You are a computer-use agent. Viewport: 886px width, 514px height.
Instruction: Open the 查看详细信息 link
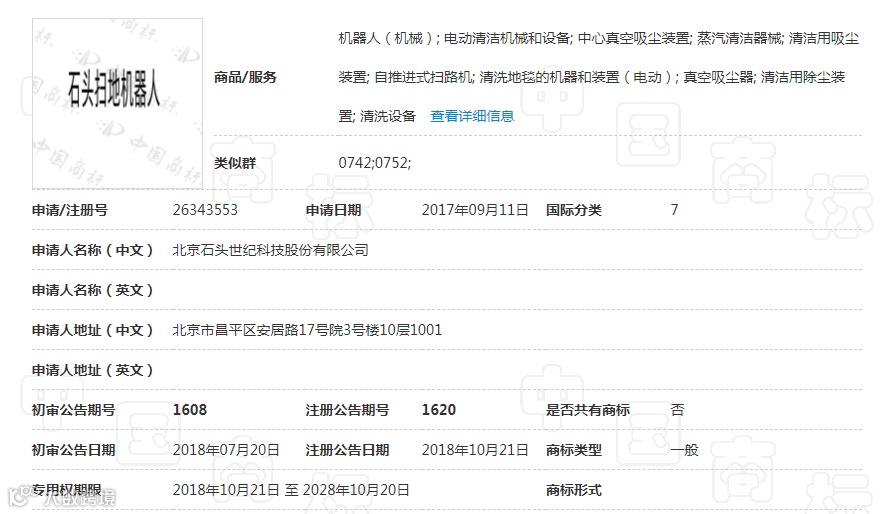(x=472, y=116)
